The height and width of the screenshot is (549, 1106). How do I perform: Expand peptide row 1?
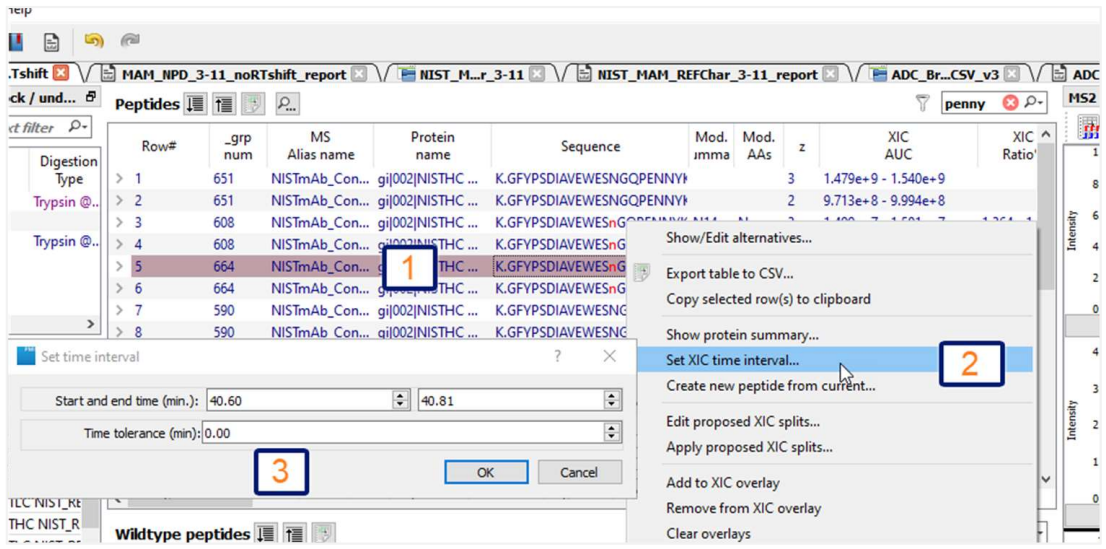pos(120,179)
